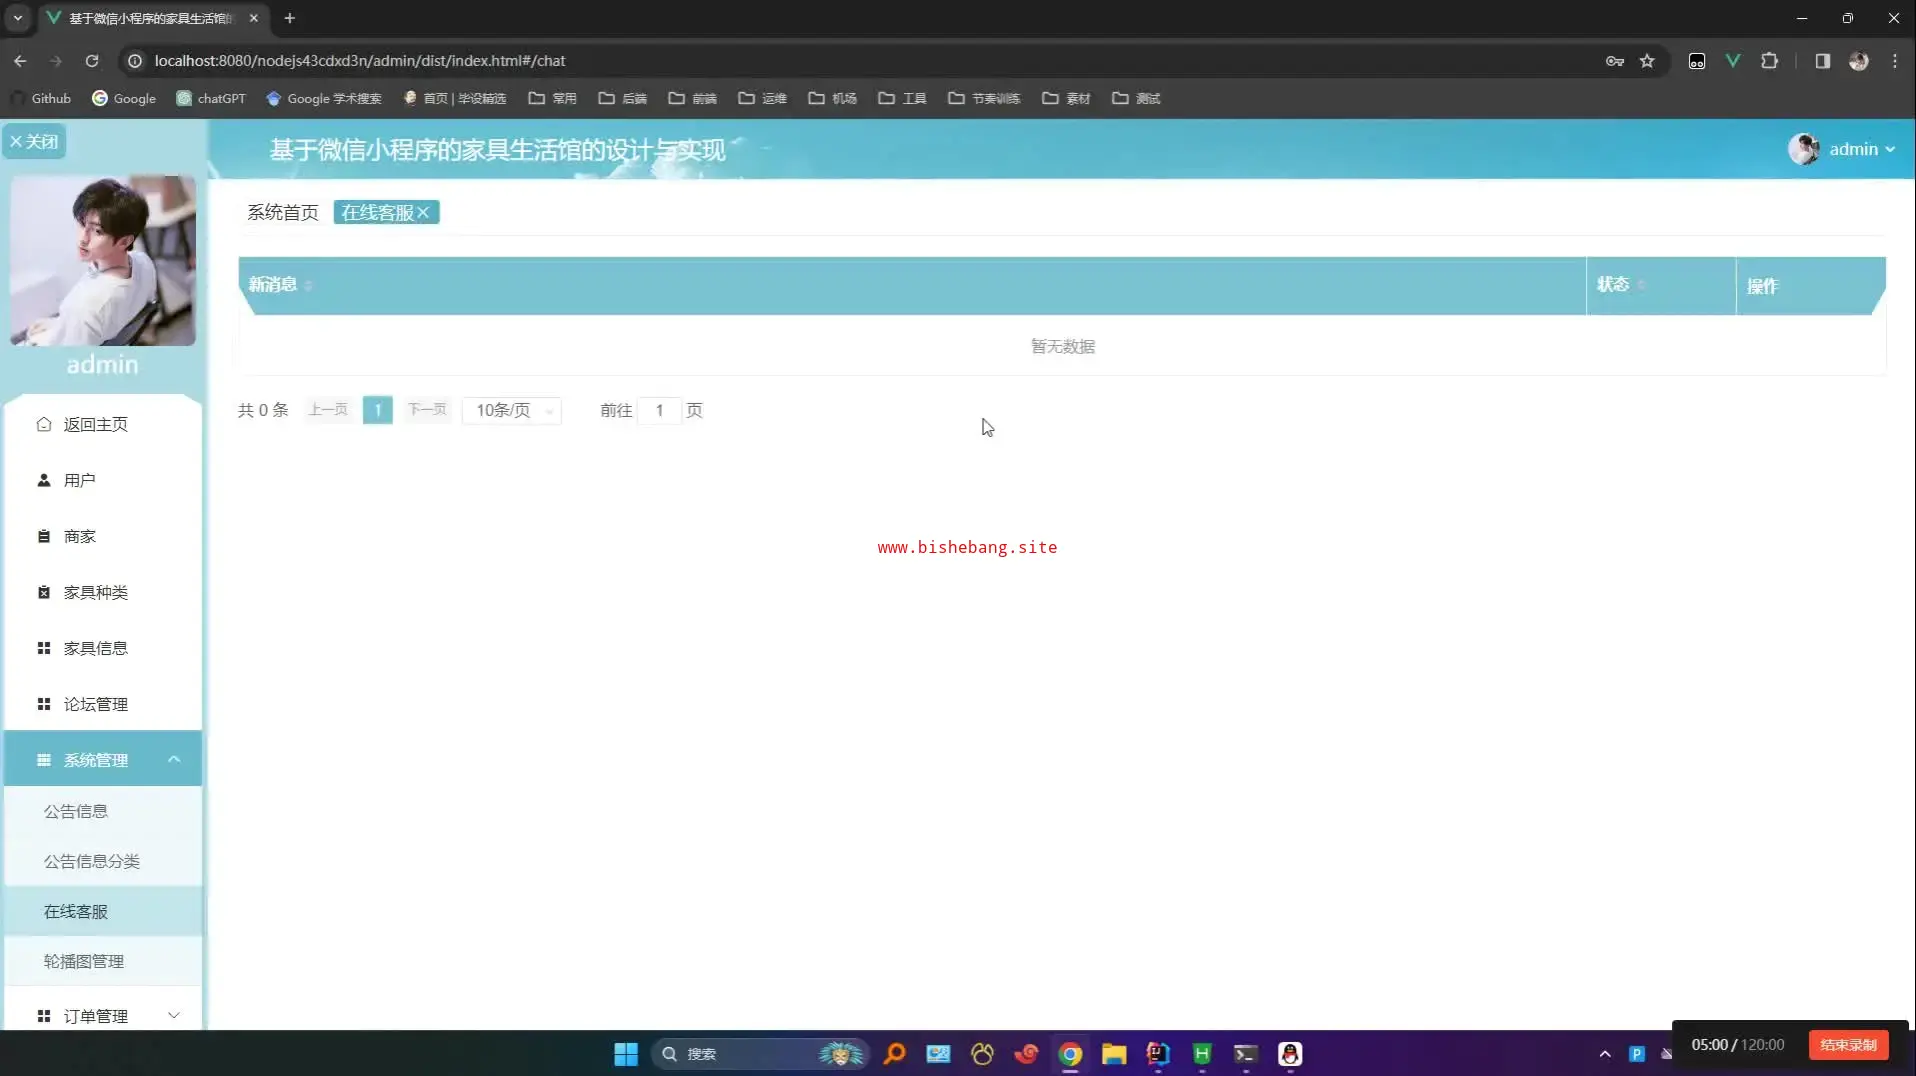1916x1076 pixels.
Task: Open the browser tab search dropdown
Action: [18, 18]
